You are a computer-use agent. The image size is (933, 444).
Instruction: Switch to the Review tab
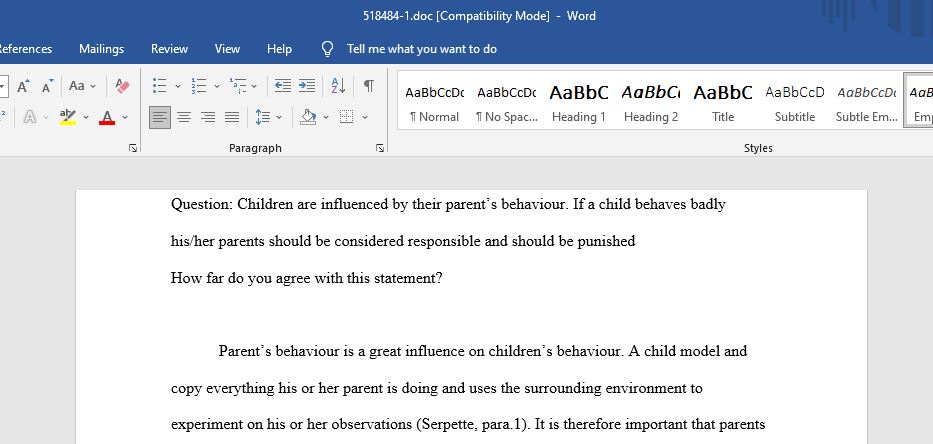[170, 49]
